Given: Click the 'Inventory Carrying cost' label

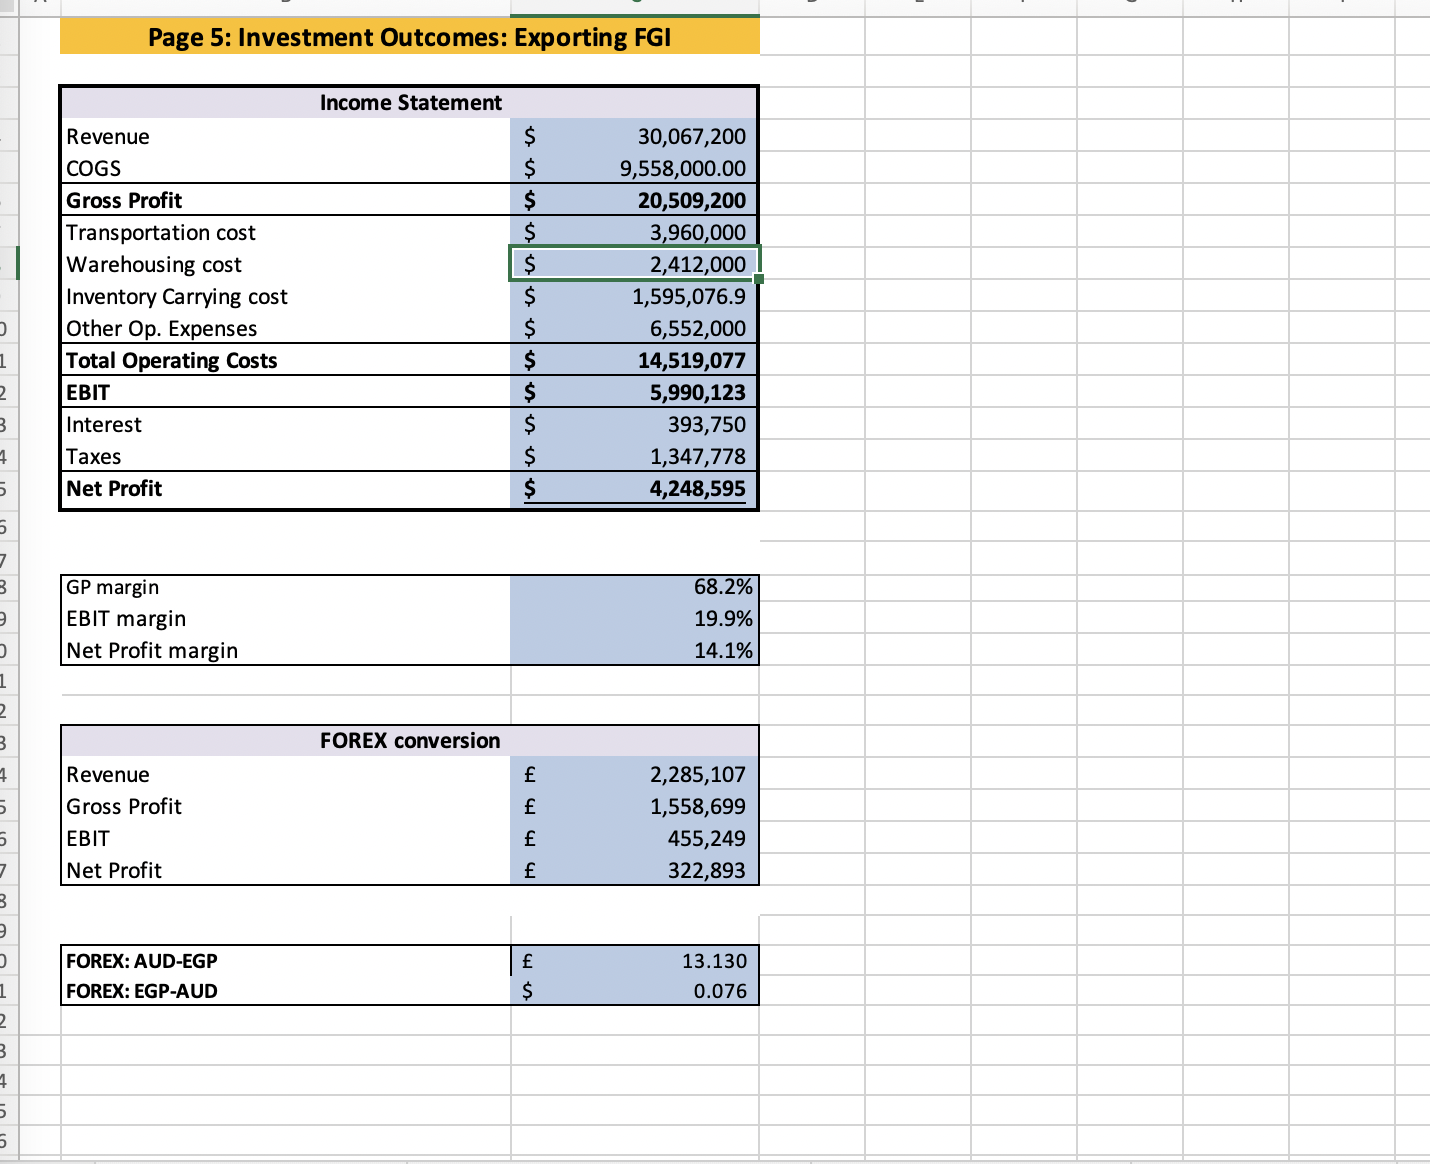Looking at the screenshot, I should coord(177,297).
